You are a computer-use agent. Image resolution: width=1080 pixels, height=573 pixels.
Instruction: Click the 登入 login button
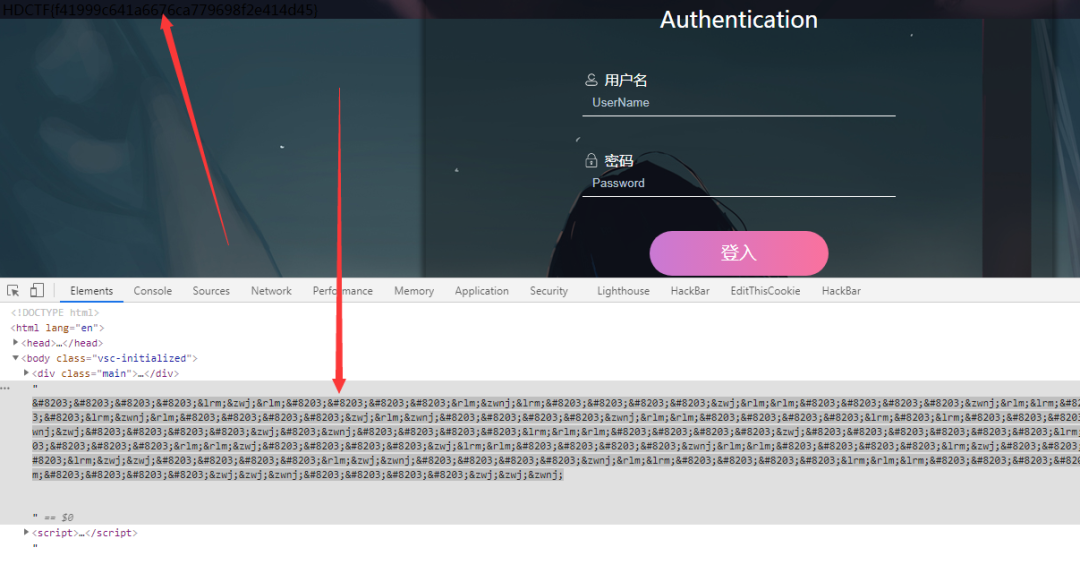click(738, 253)
